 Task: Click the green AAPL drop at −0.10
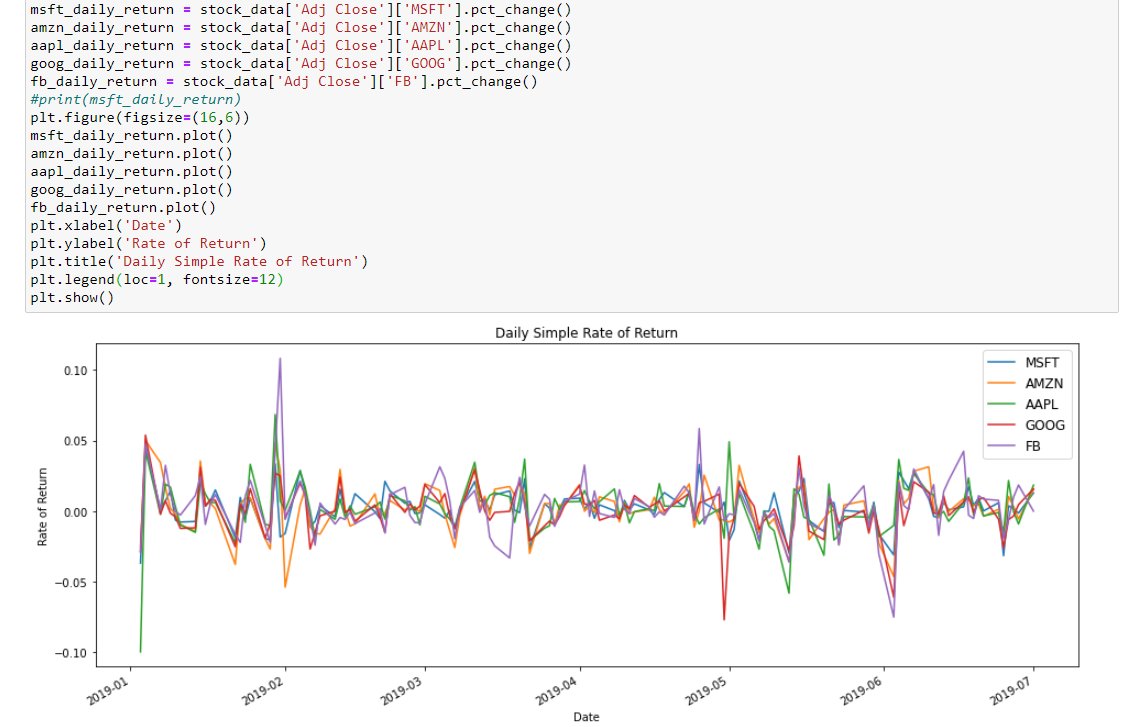141,650
